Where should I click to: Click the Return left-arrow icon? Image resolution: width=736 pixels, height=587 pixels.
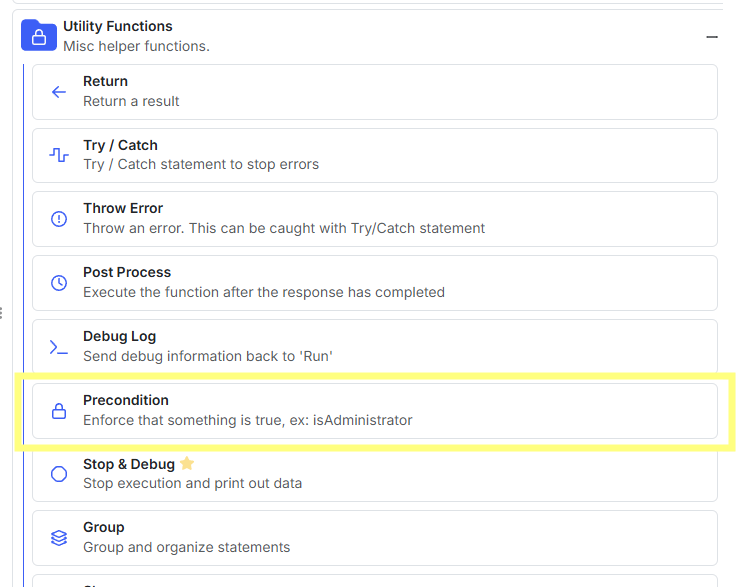coord(59,92)
